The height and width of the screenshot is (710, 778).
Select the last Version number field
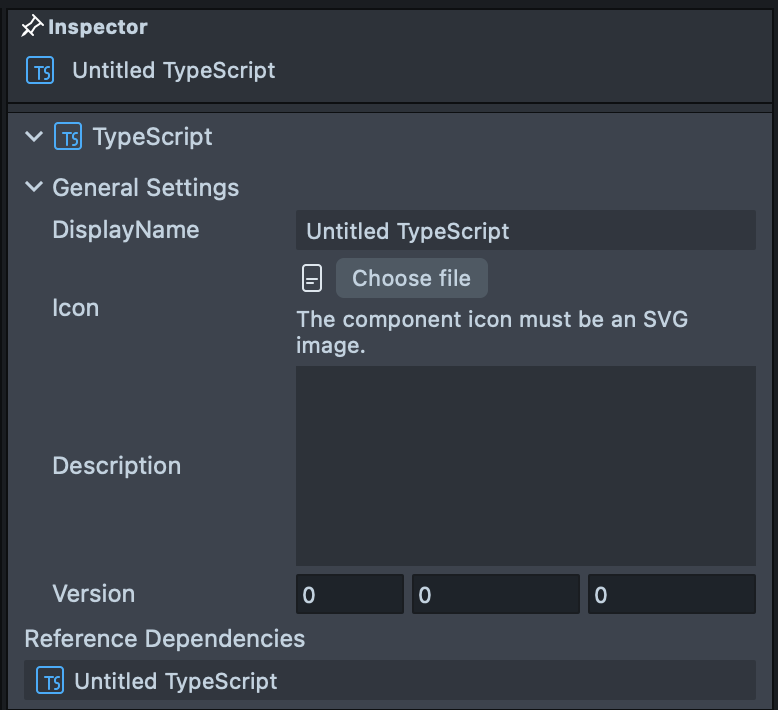[x=671, y=595]
